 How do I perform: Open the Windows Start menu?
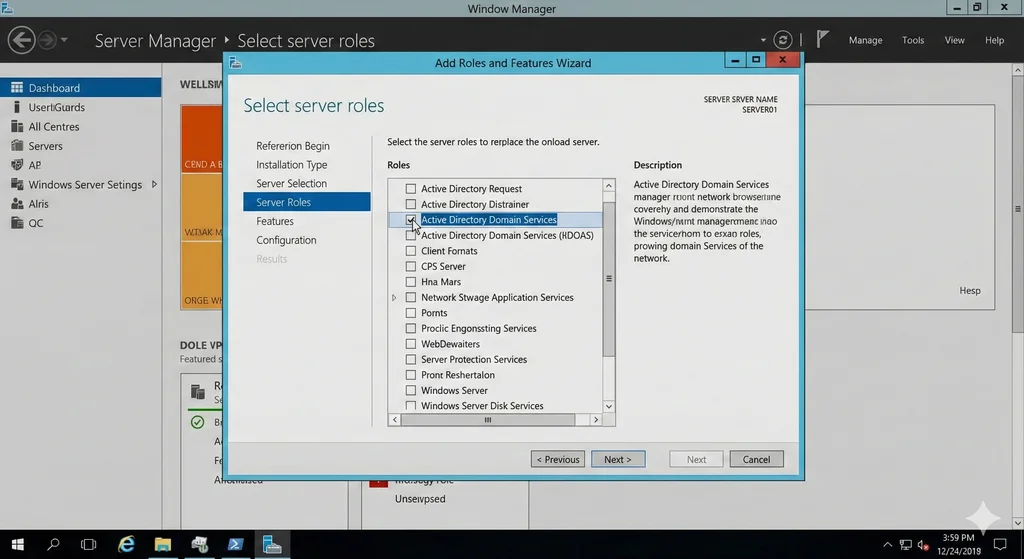point(18,544)
